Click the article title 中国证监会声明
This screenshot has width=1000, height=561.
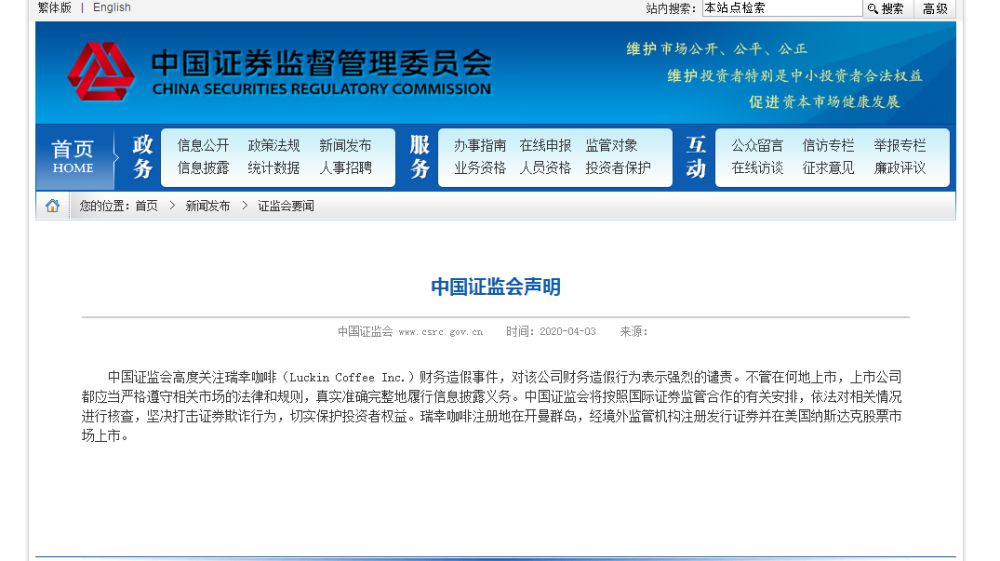click(x=496, y=287)
